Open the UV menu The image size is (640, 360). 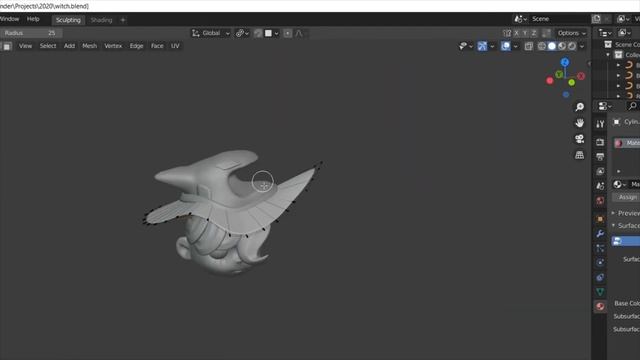pyautogui.click(x=175, y=46)
